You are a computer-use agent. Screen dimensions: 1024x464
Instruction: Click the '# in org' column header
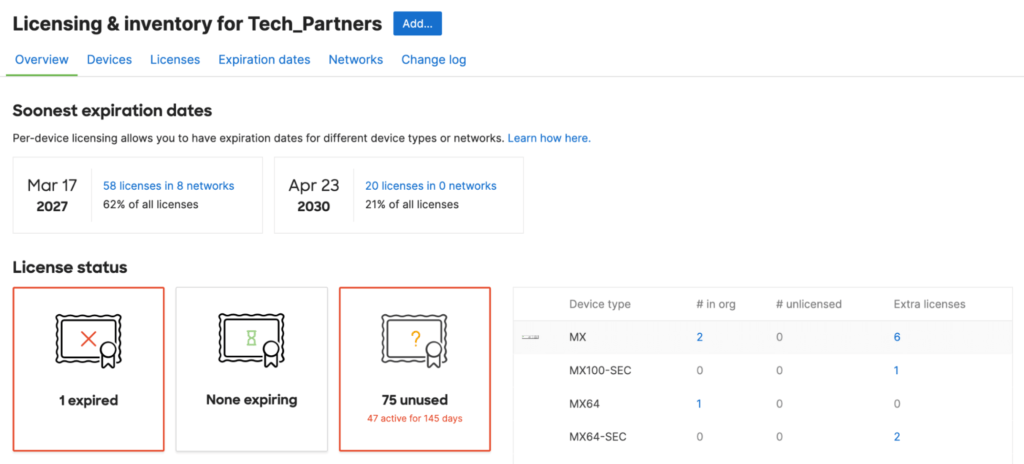pyautogui.click(x=716, y=304)
